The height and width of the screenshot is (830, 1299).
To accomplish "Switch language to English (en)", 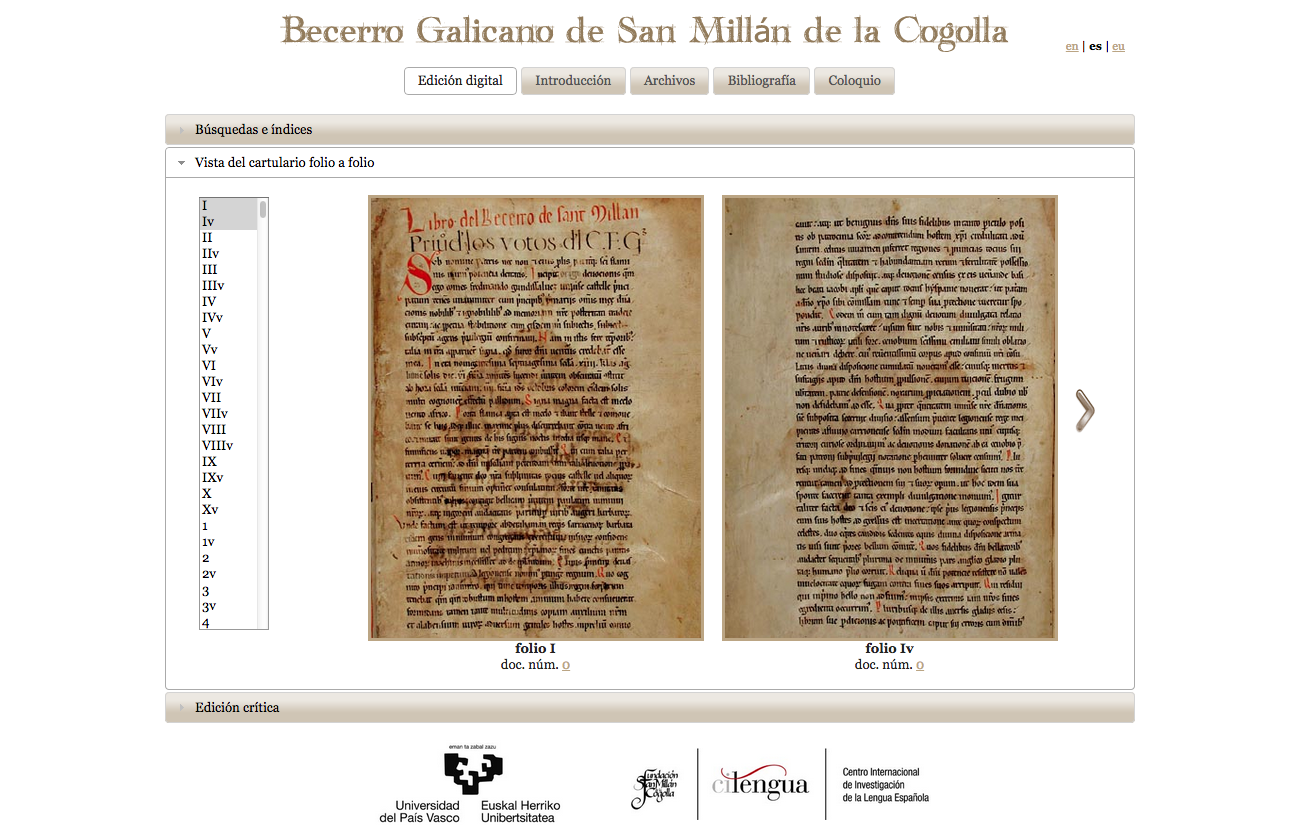I will [1072, 46].
